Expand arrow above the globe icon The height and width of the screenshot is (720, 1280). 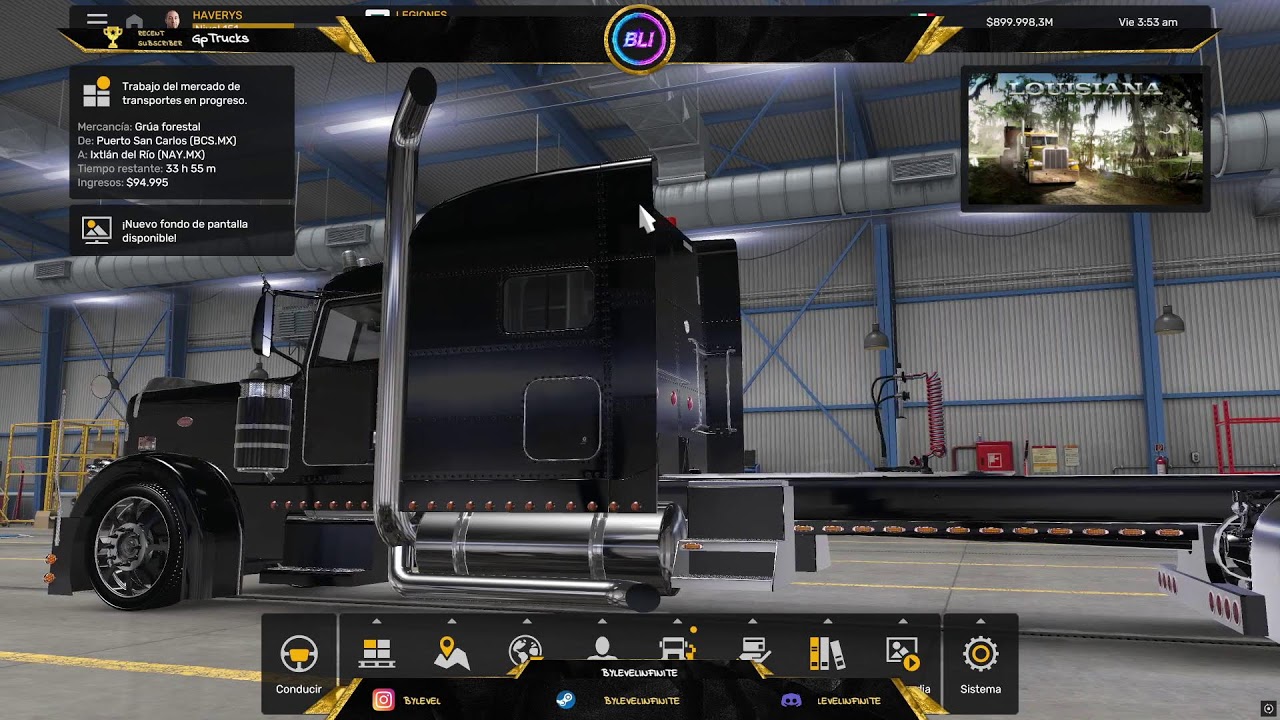pos(527,621)
